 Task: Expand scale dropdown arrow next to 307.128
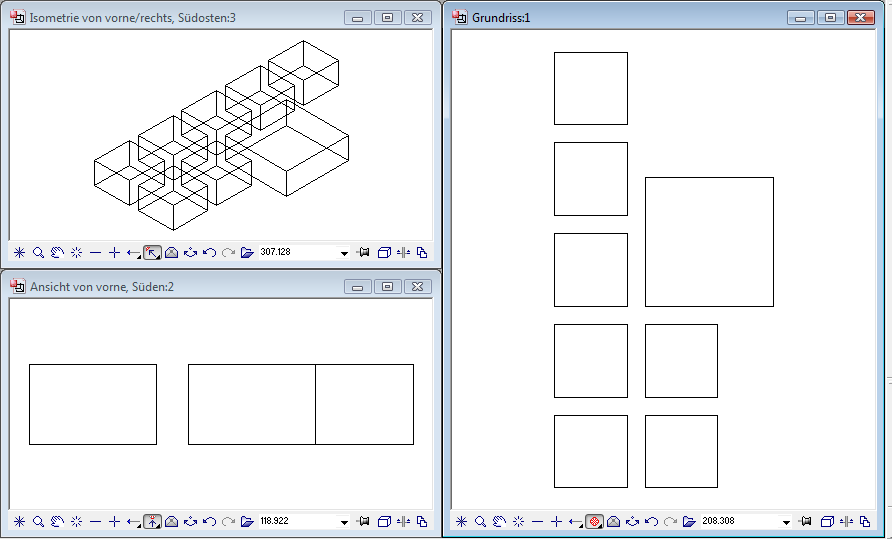pos(344,253)
